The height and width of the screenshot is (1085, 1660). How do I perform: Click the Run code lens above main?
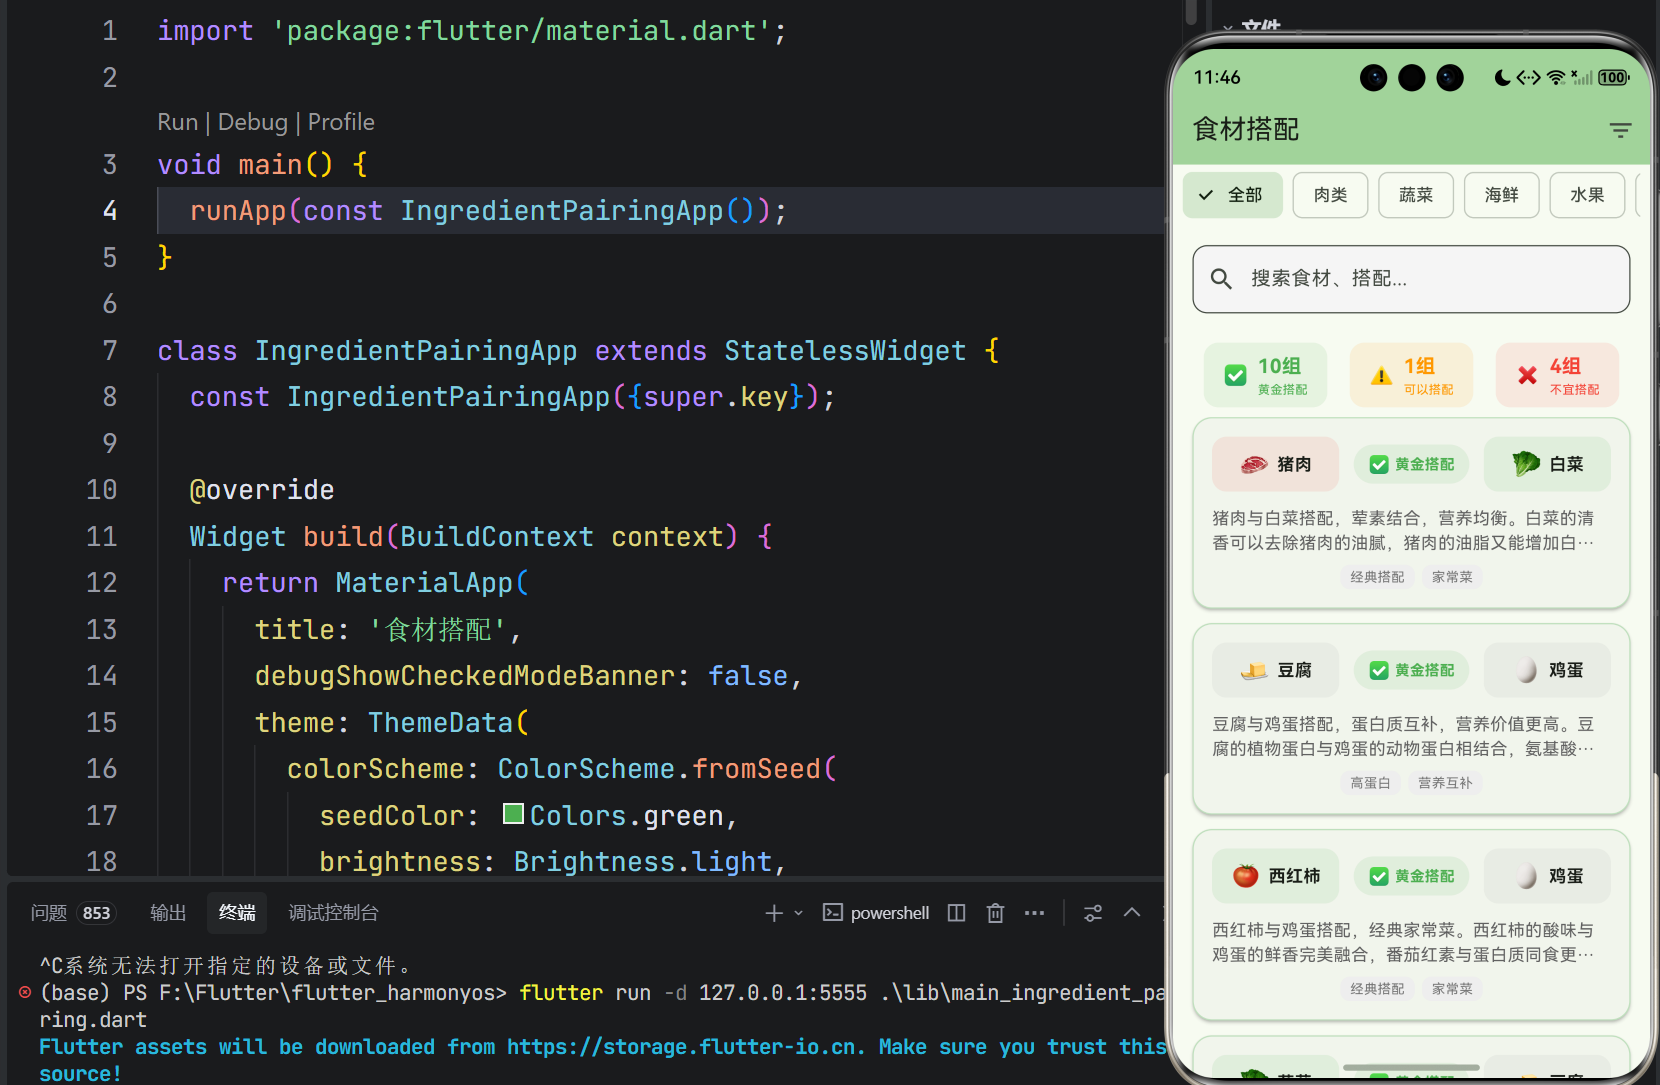click(x=178, y=122)
